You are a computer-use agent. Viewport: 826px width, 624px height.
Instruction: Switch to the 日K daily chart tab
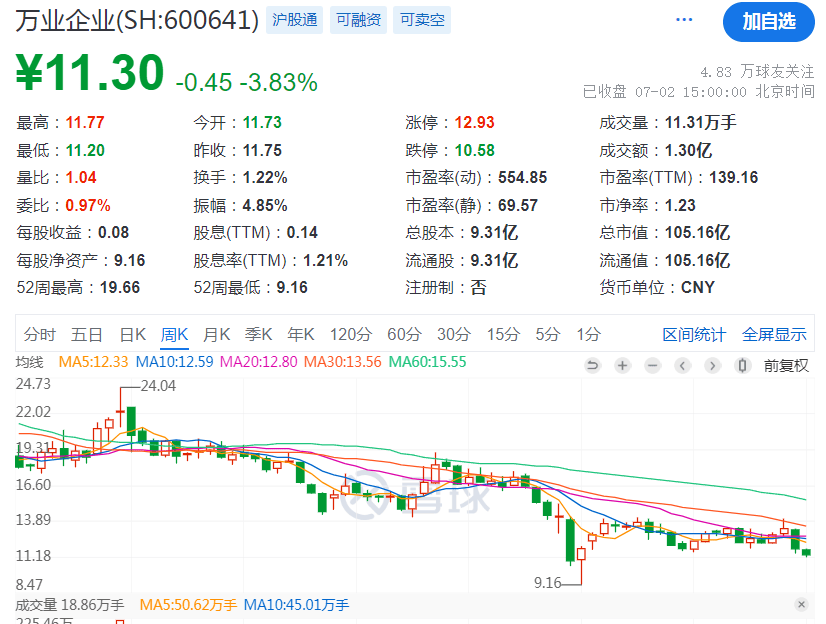click(x=132, y=334)
